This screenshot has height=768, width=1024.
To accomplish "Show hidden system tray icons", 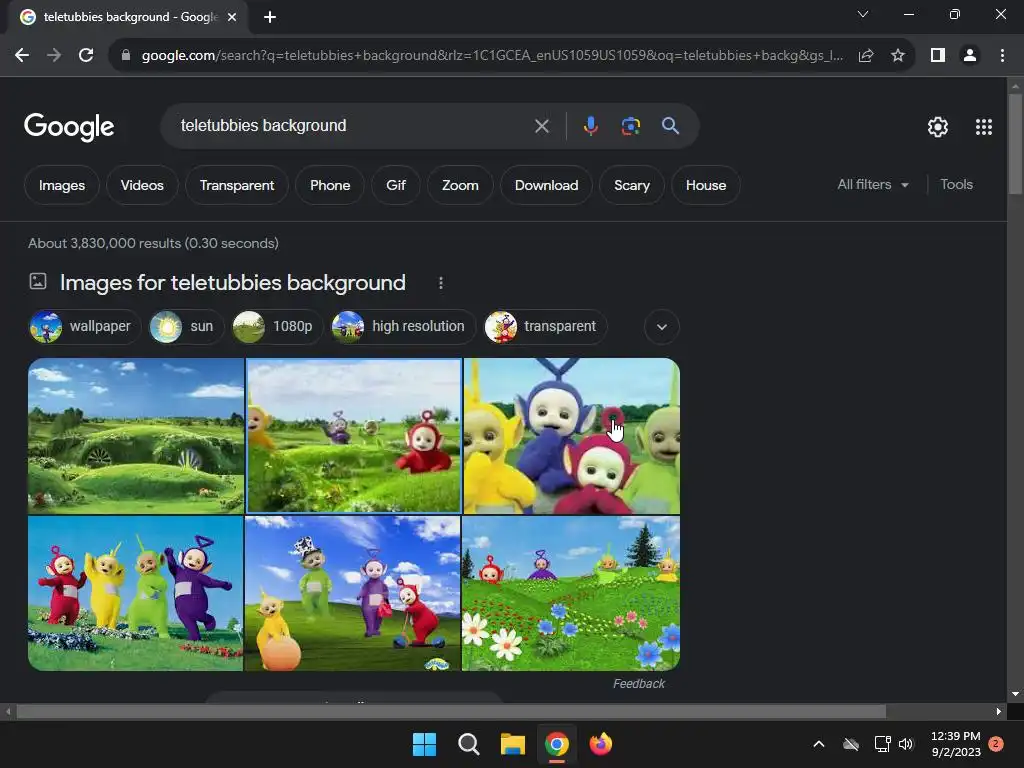I will pyautogui.click(x=818, y=744).
